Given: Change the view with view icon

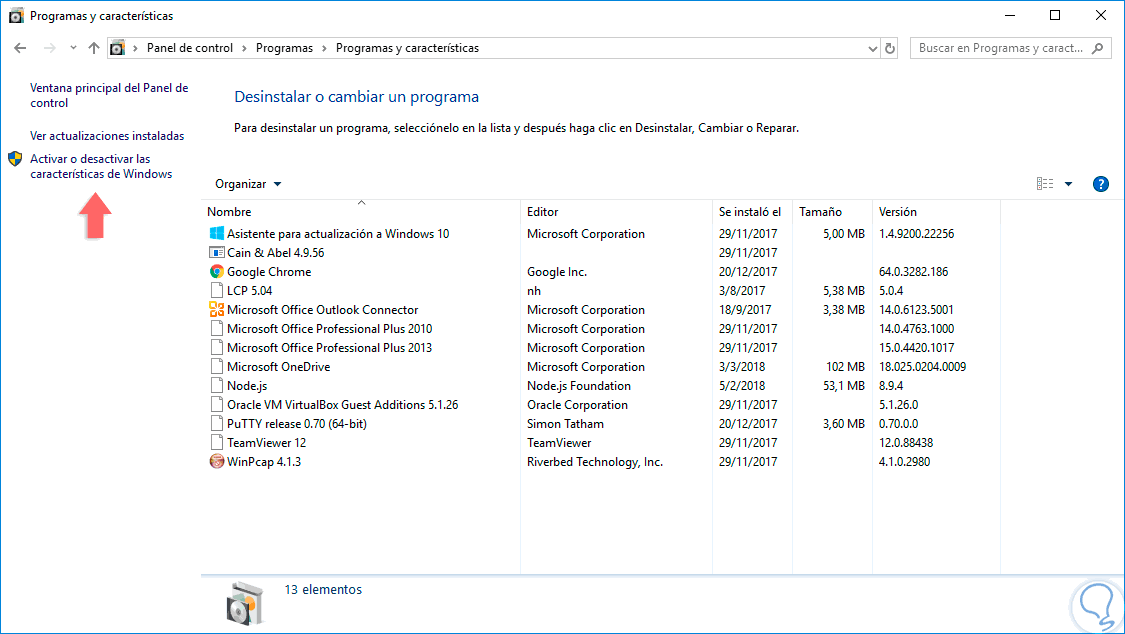Looking at the screenshot, I should coord(1045,184).
